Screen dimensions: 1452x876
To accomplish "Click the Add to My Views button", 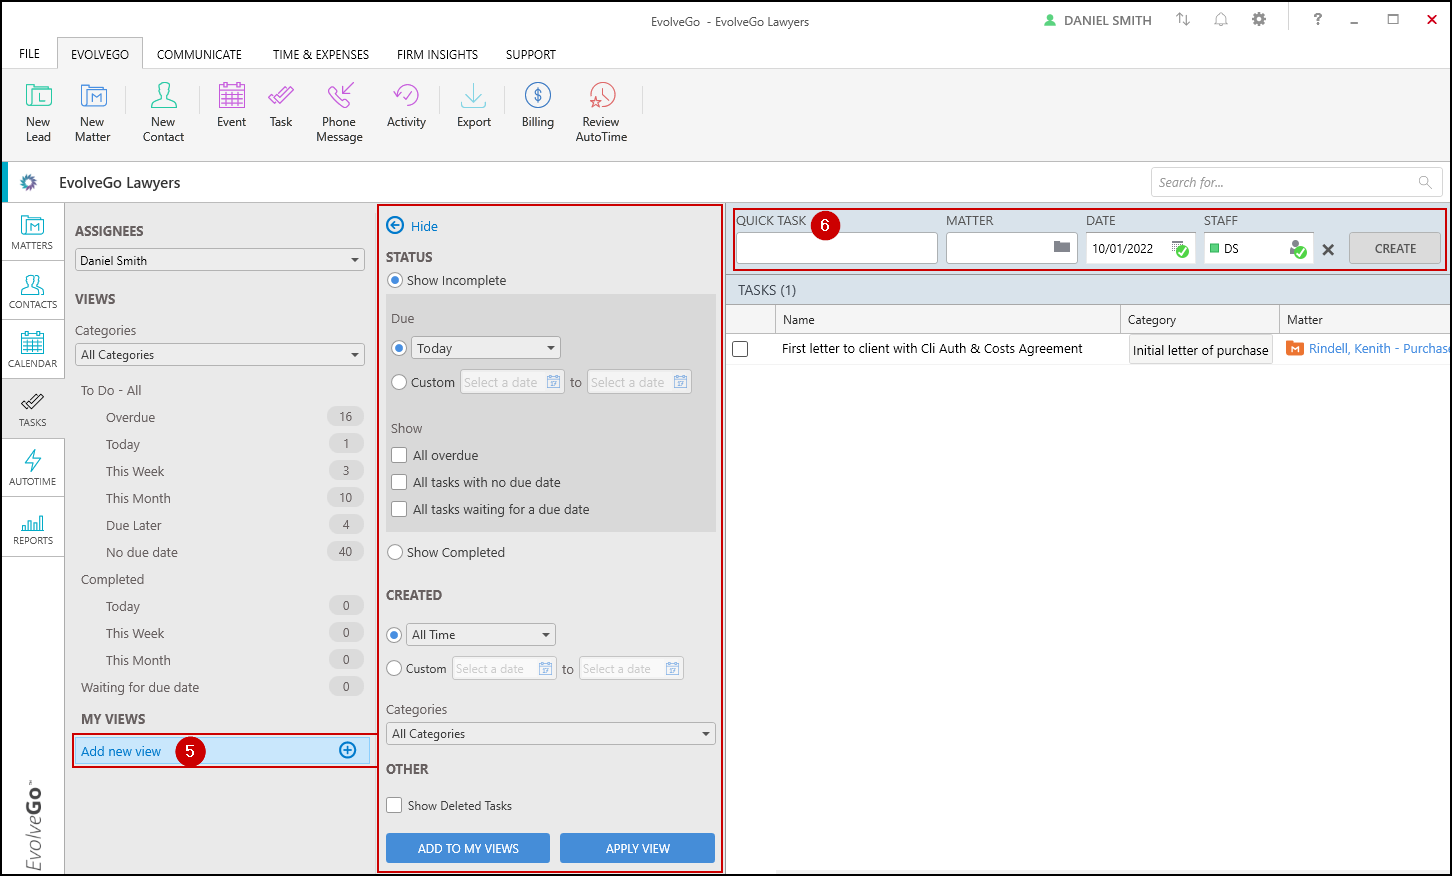I will [468, 848].
